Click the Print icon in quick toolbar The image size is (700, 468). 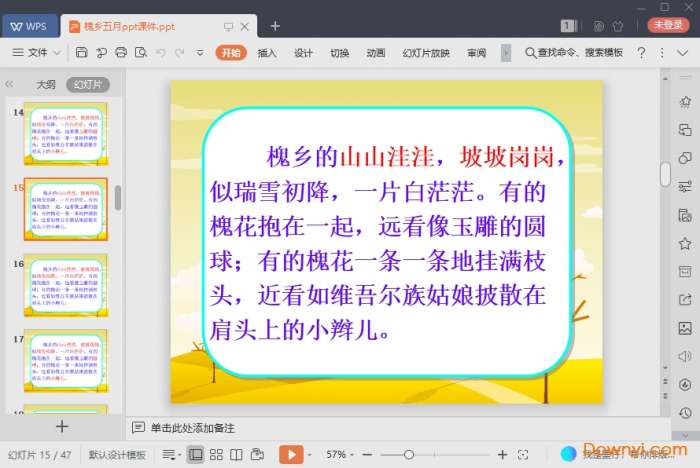(121, 52)
